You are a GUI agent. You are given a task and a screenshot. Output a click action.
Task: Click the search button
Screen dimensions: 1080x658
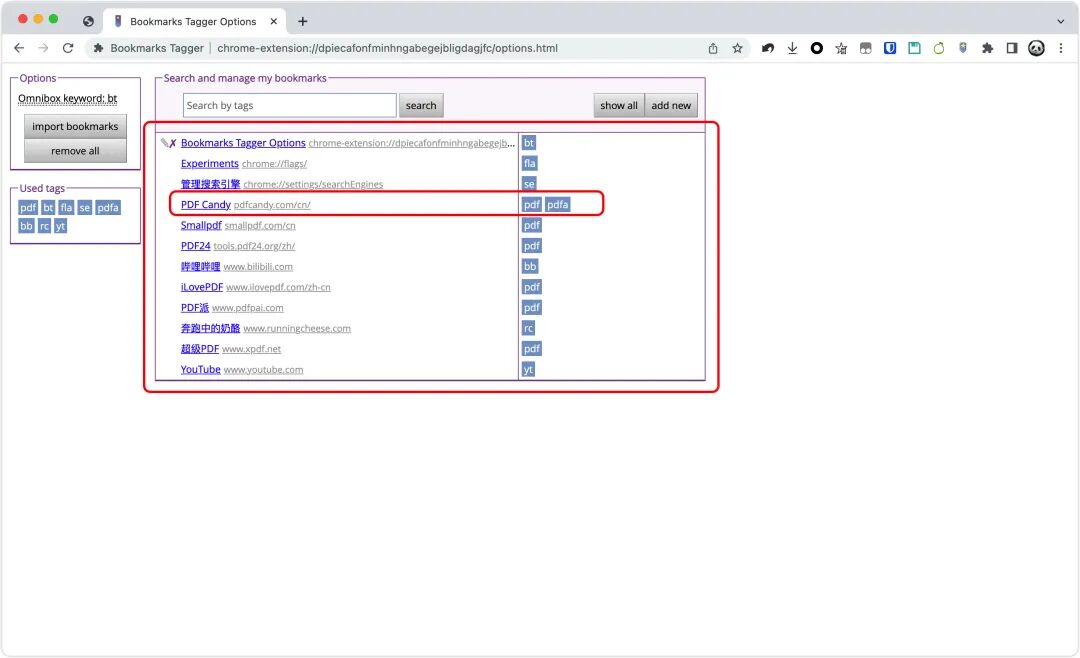421,105
